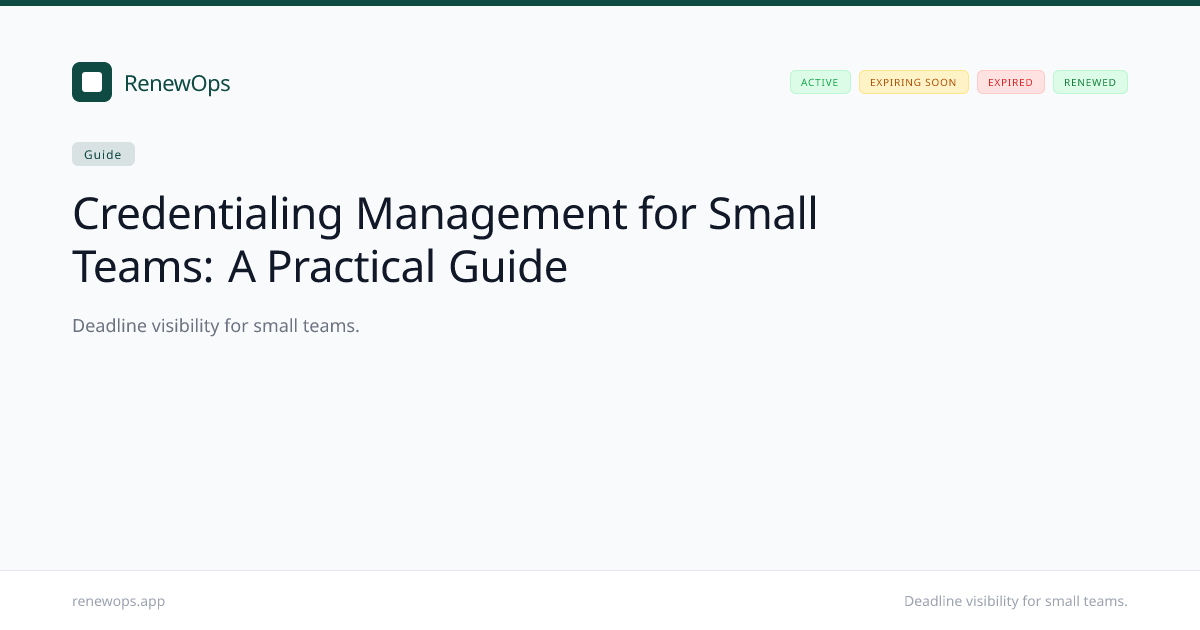Click the Credentialing Management guide headline
The height and width of the screenshot is (630, 1200).
pos(445,240)
